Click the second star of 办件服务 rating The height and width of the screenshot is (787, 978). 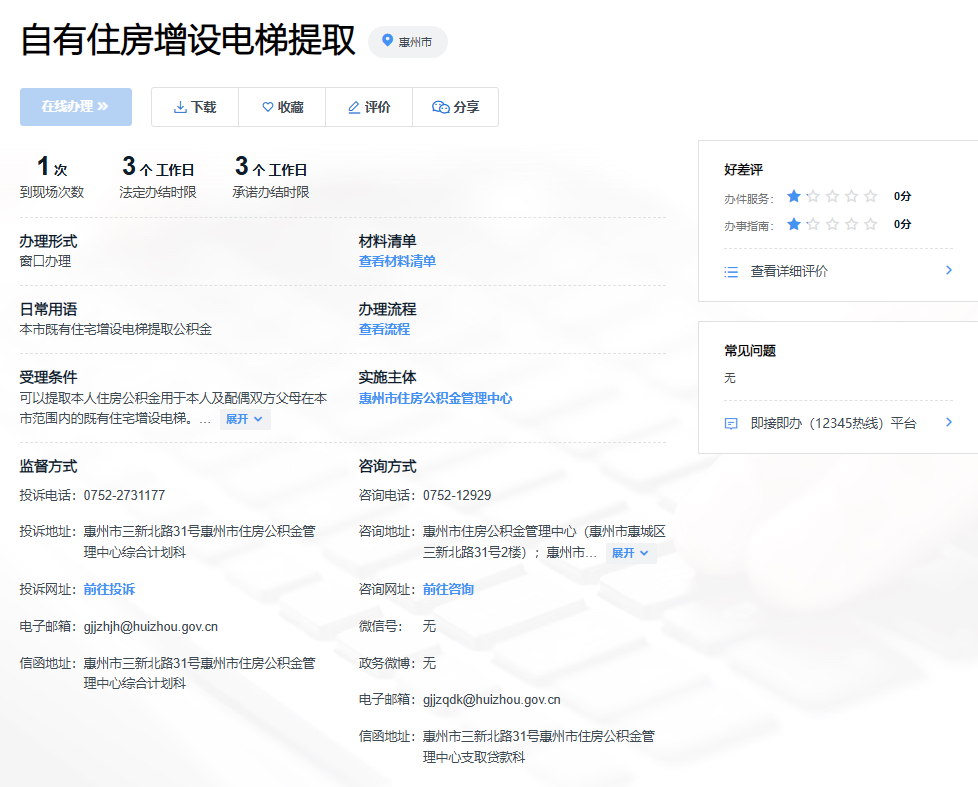click(x=813, y=196)
